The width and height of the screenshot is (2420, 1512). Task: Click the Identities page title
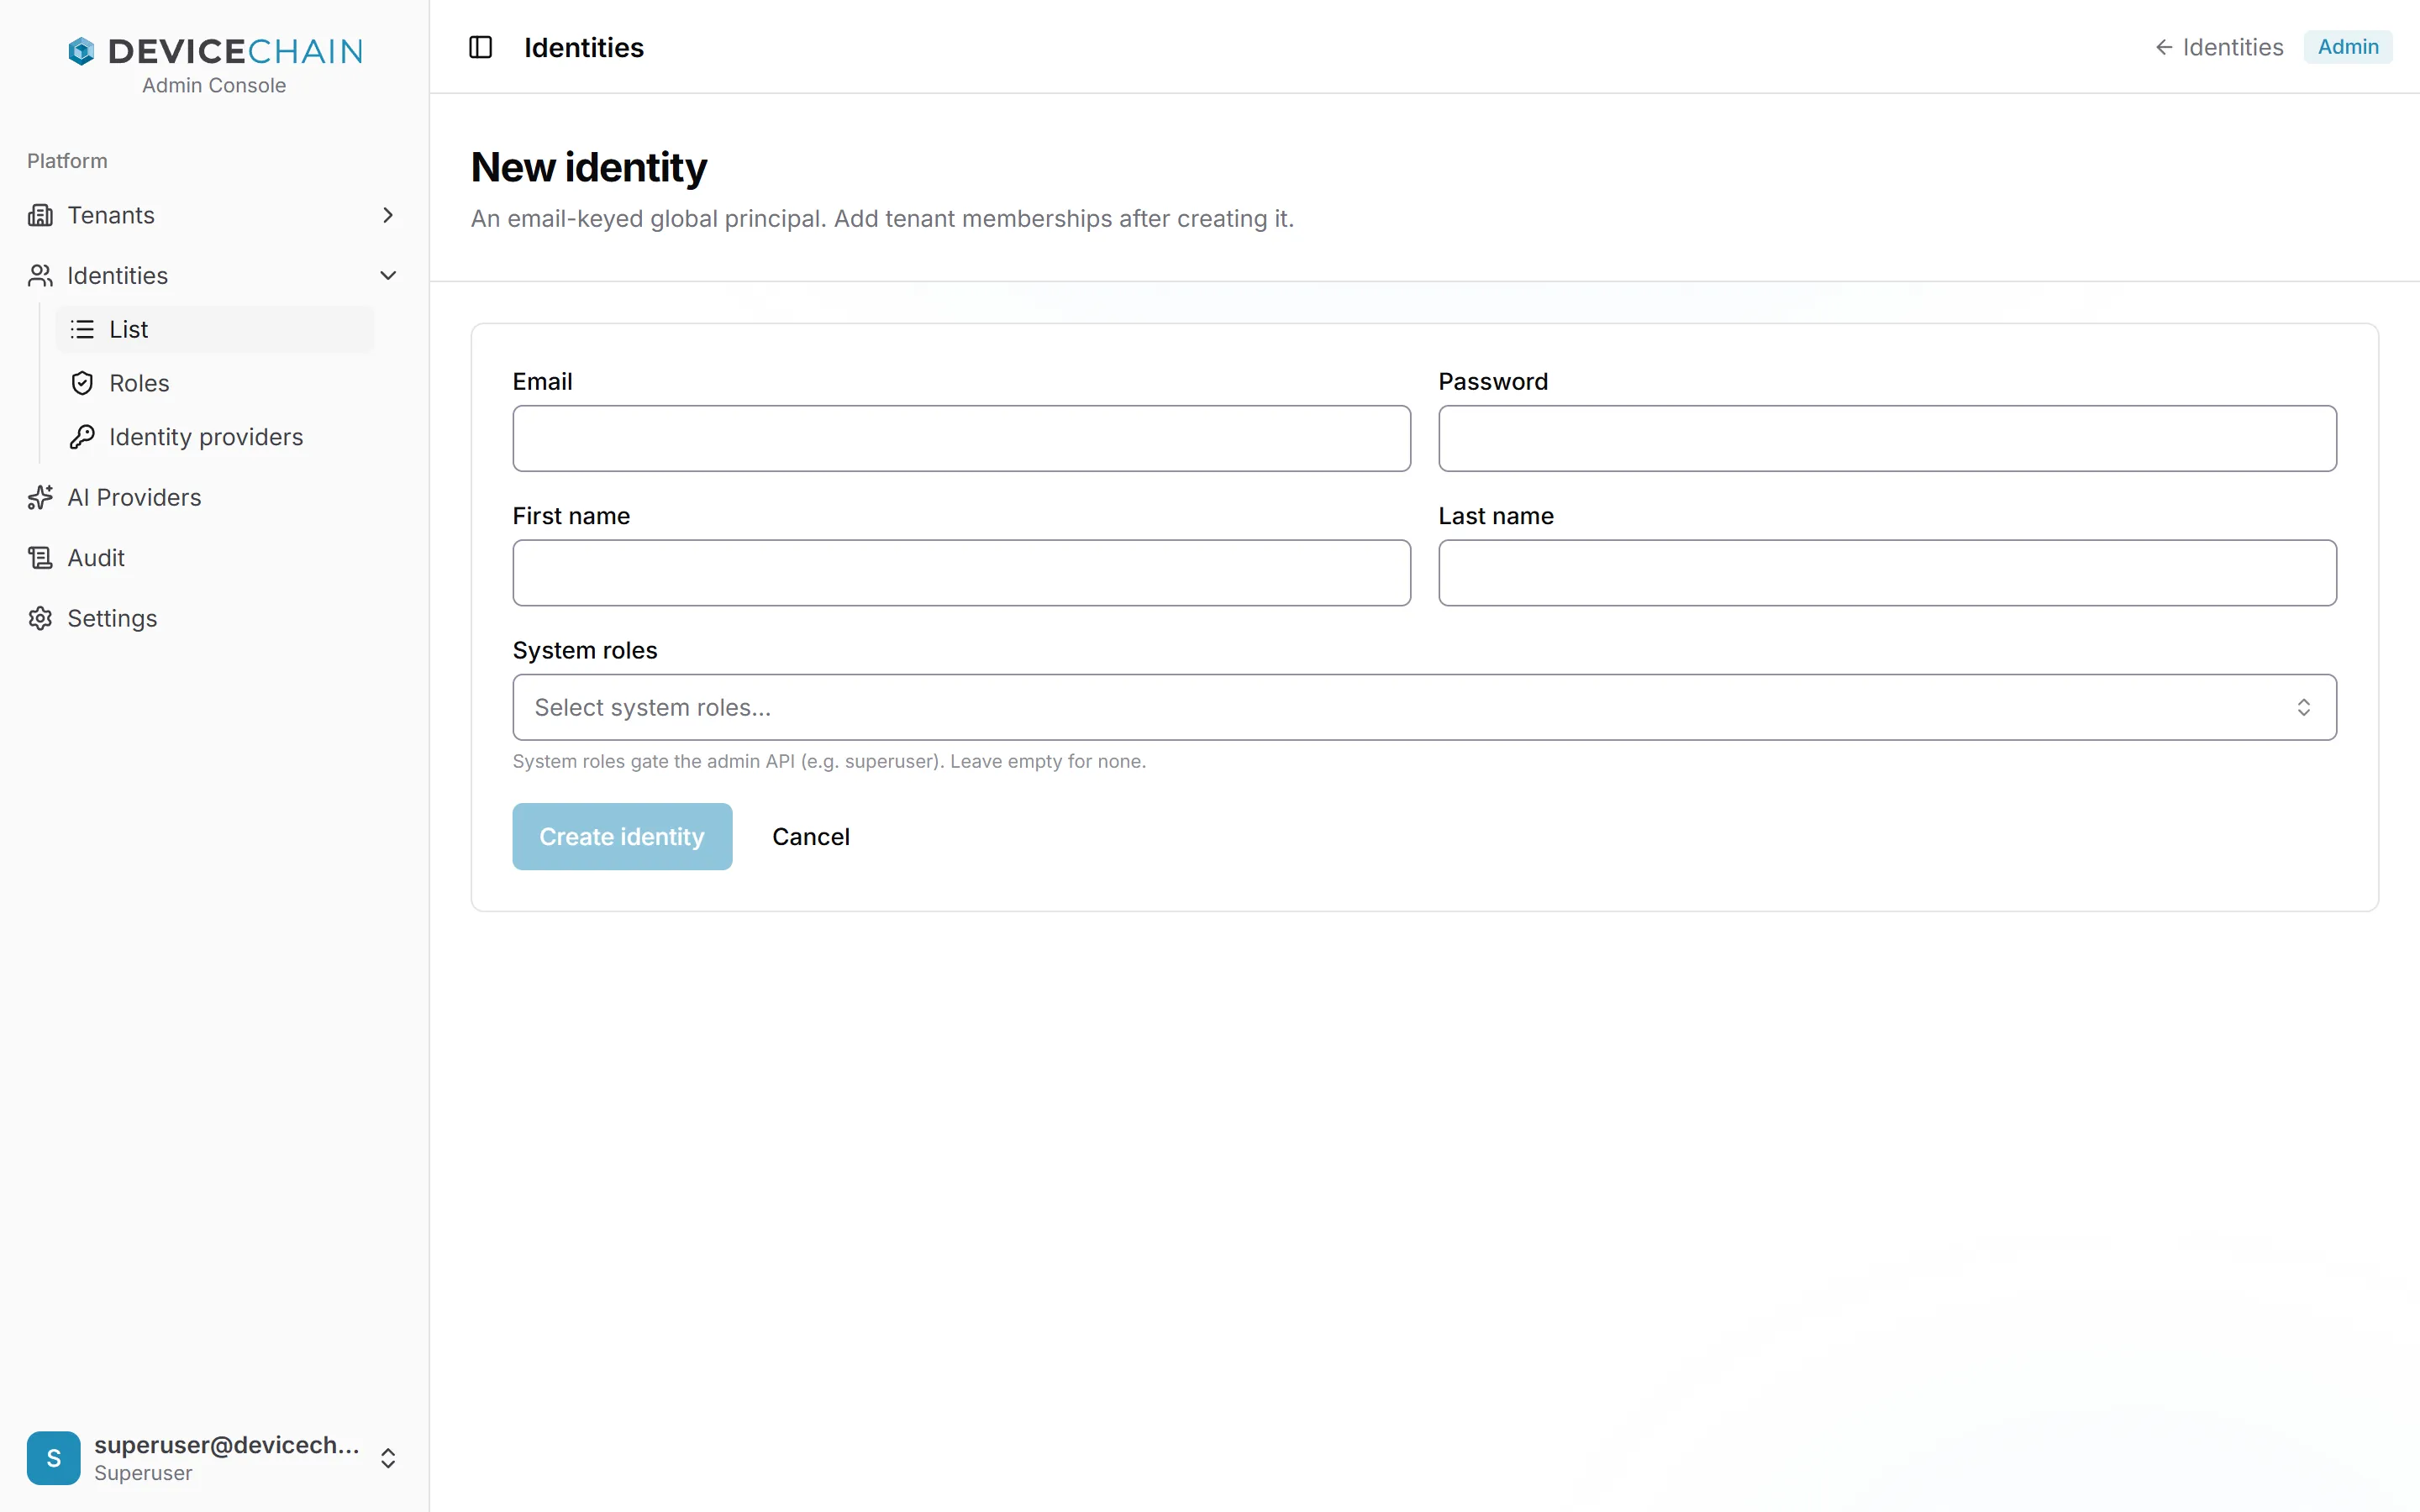583,47
